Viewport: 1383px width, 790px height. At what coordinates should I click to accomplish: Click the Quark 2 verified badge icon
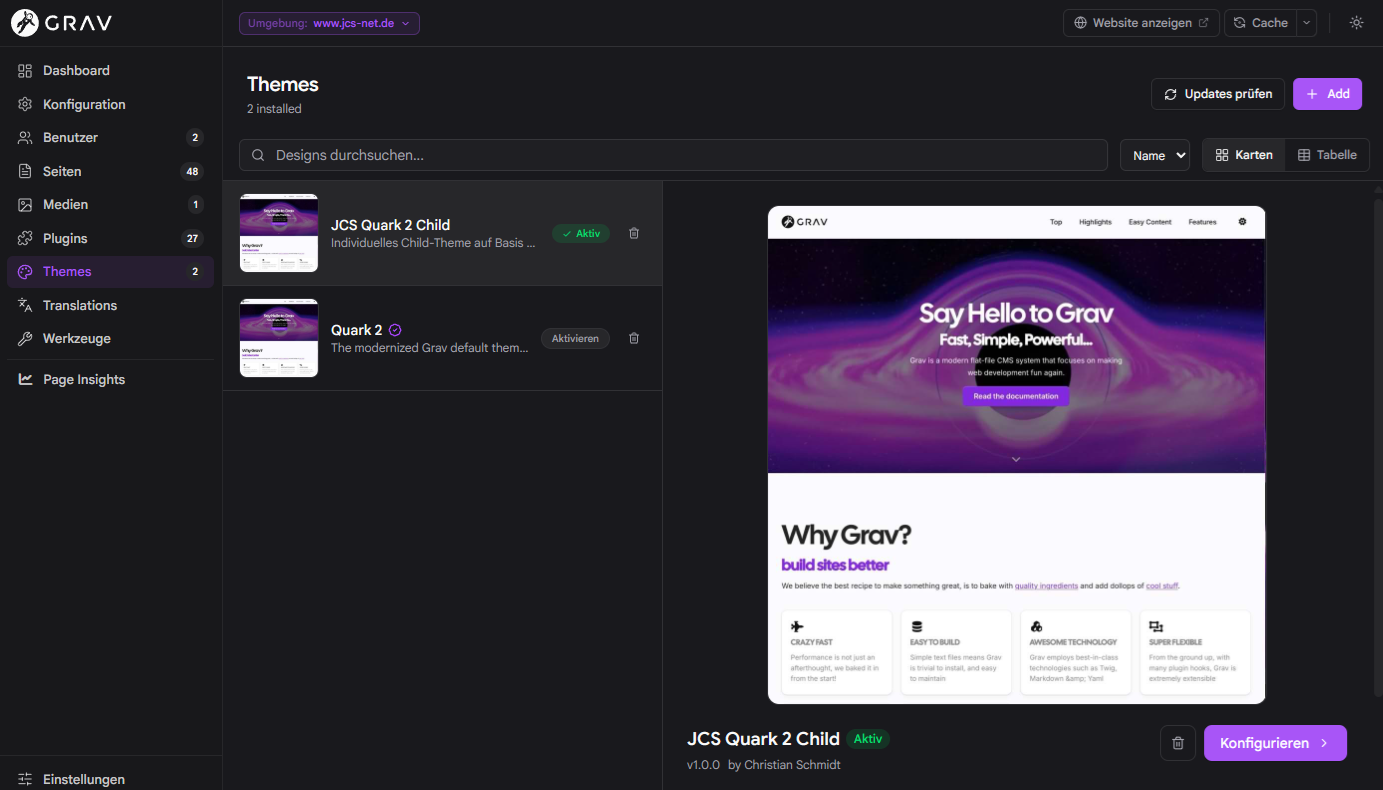pos(395,330)
